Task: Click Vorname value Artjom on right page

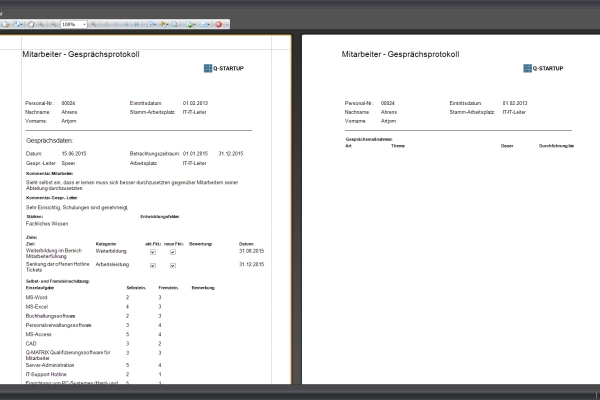Action: (388, 121)
